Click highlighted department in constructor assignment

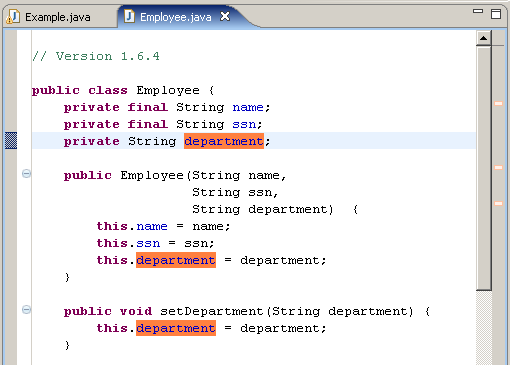(176, 260)
